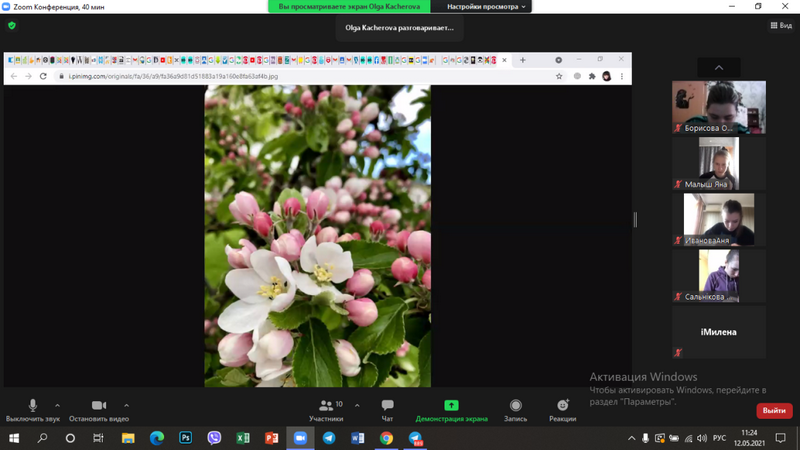This screenshot has width=800, height=450.
Task: Close the active browser tab
Action: click(x=504, y=60)
